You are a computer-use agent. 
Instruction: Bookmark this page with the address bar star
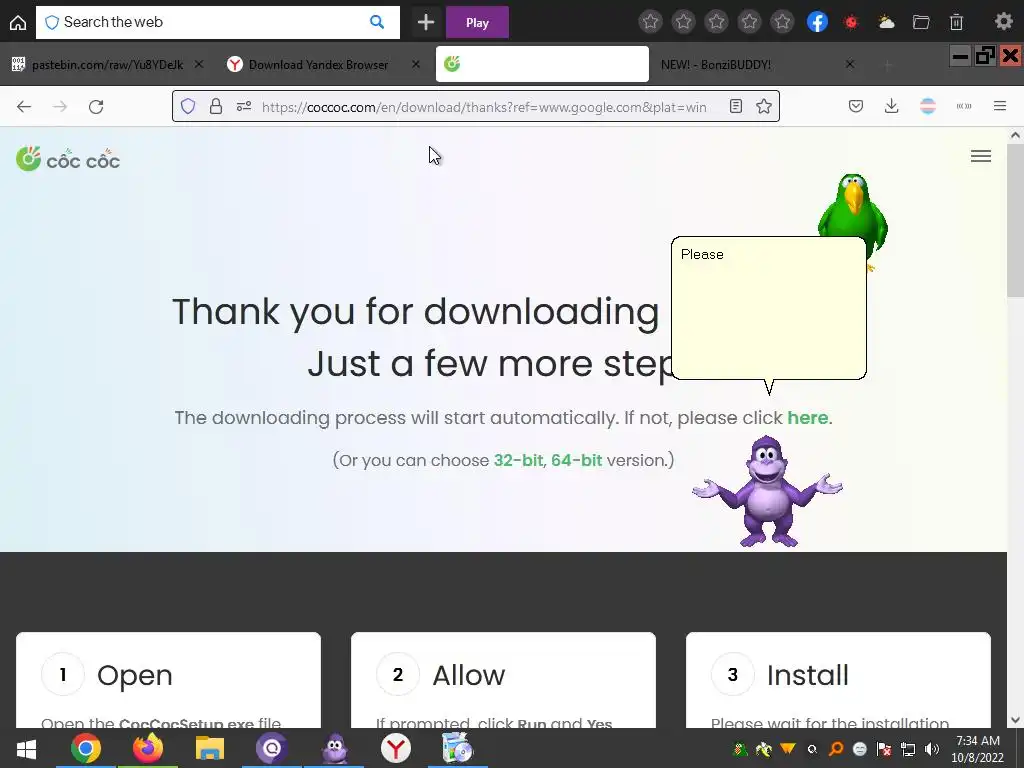[764, 106]
